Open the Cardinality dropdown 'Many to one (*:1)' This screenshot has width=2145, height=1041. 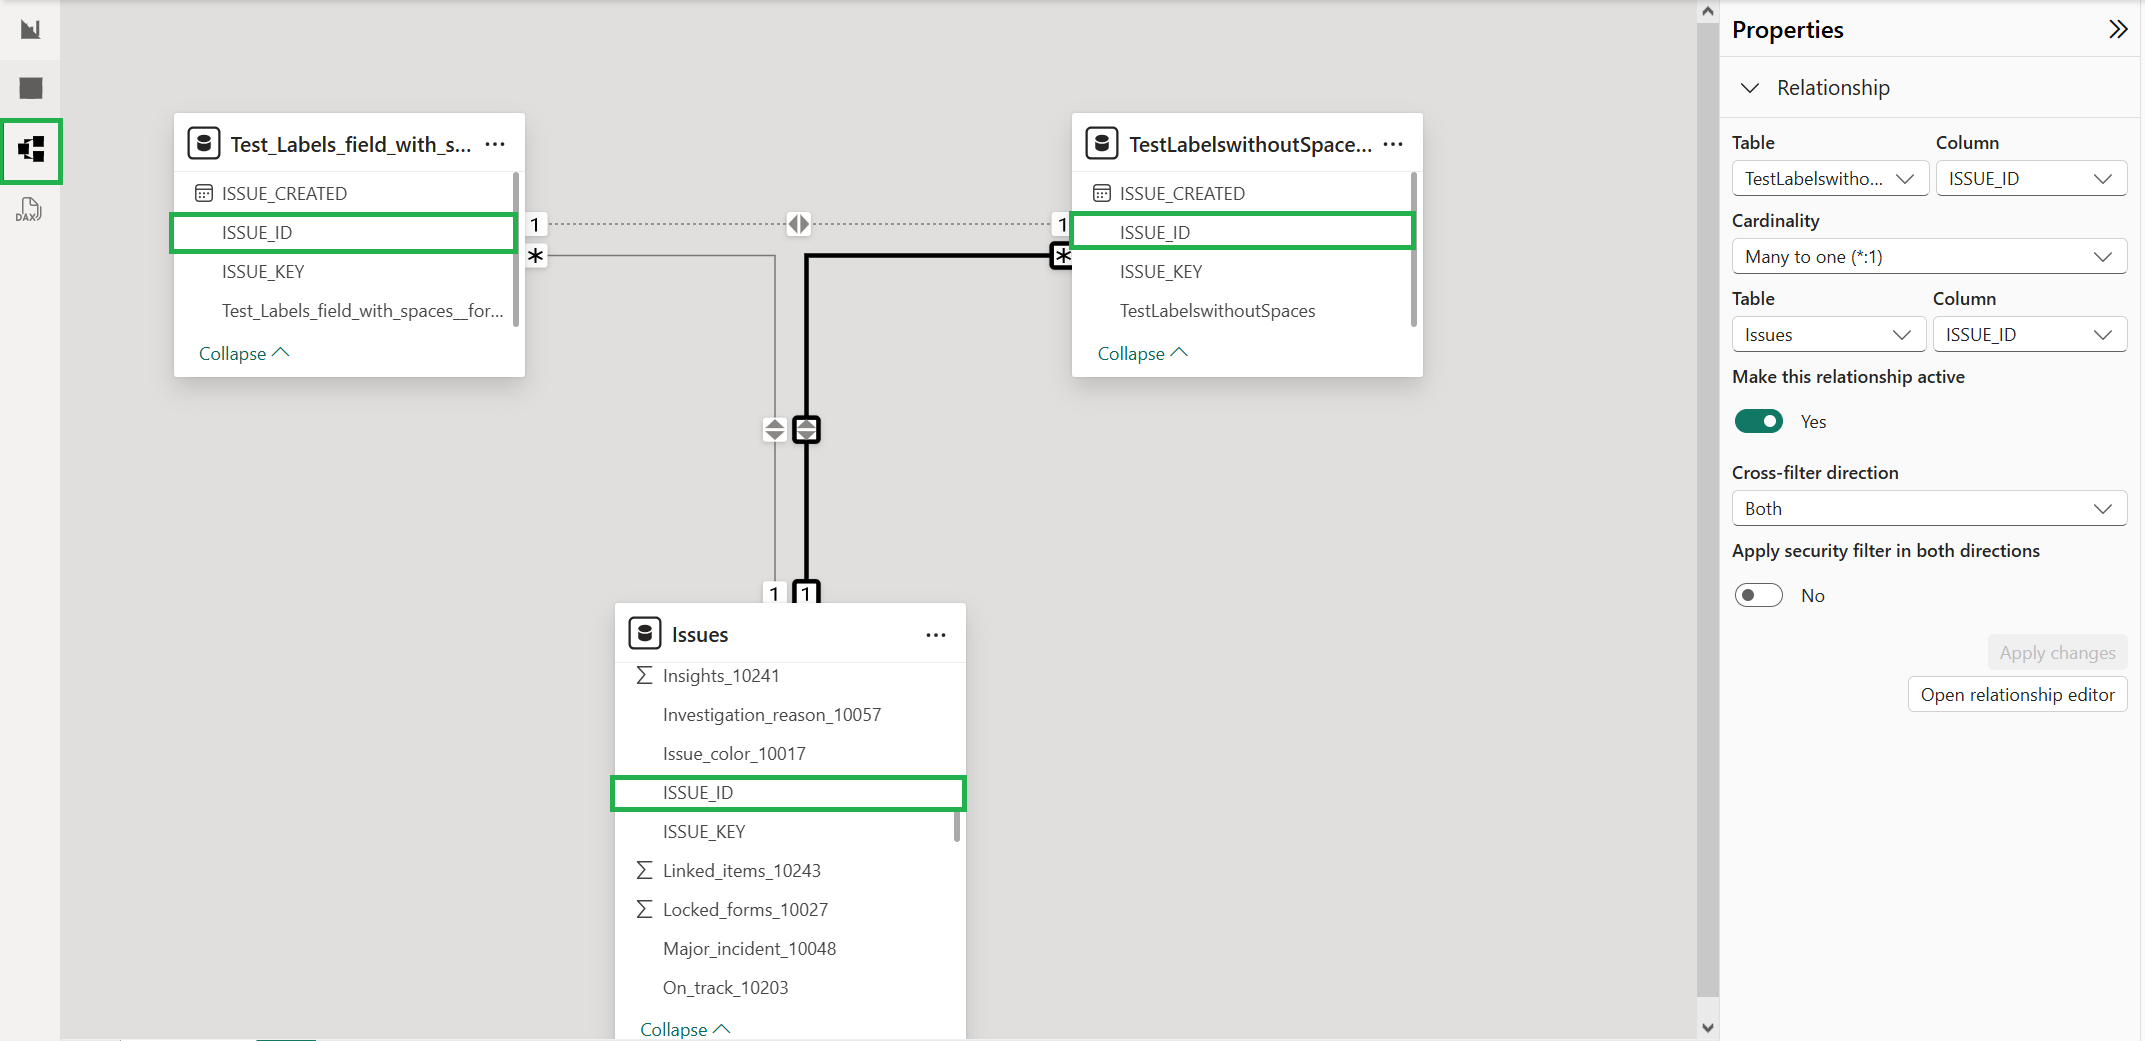coord(1929,256)
